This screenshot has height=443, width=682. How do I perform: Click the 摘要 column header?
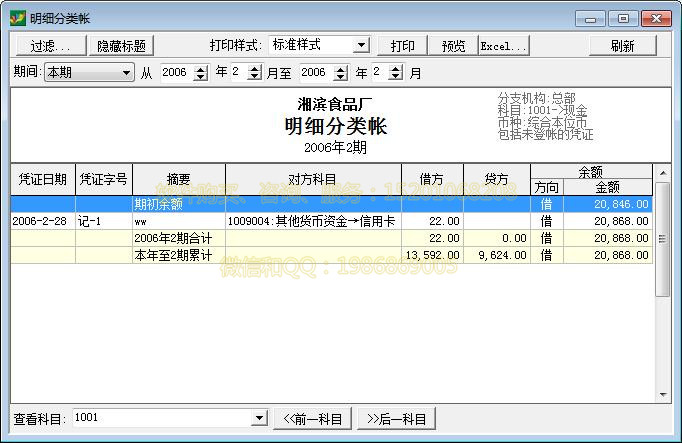coord(178,179)
